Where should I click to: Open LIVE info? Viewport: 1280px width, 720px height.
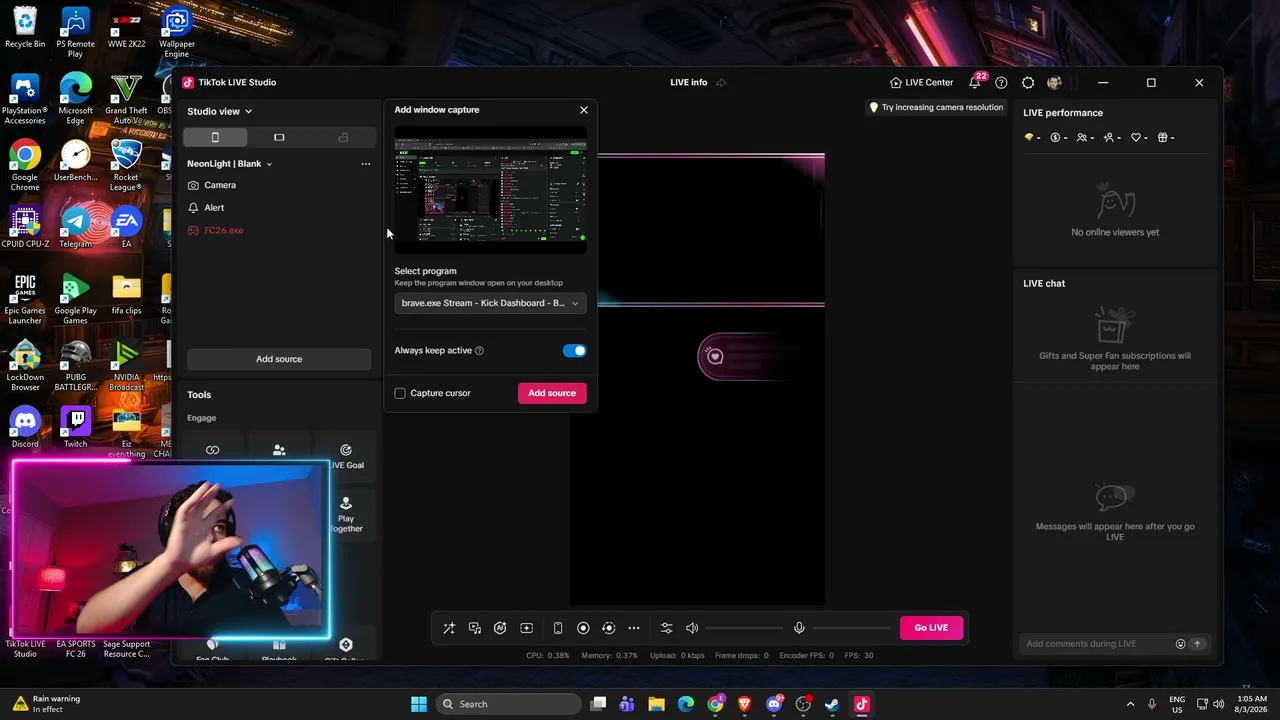(688, 83)
